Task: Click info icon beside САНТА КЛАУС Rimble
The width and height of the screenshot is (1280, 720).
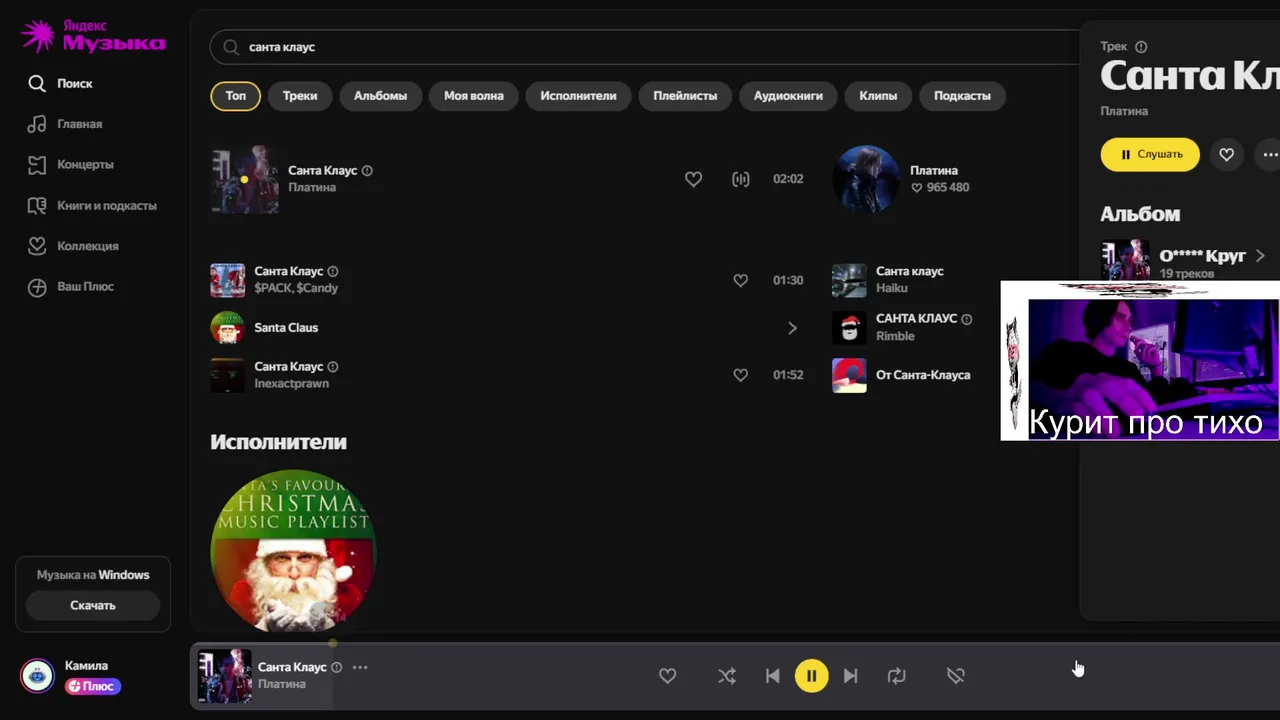Action: (x=966, y=319)
